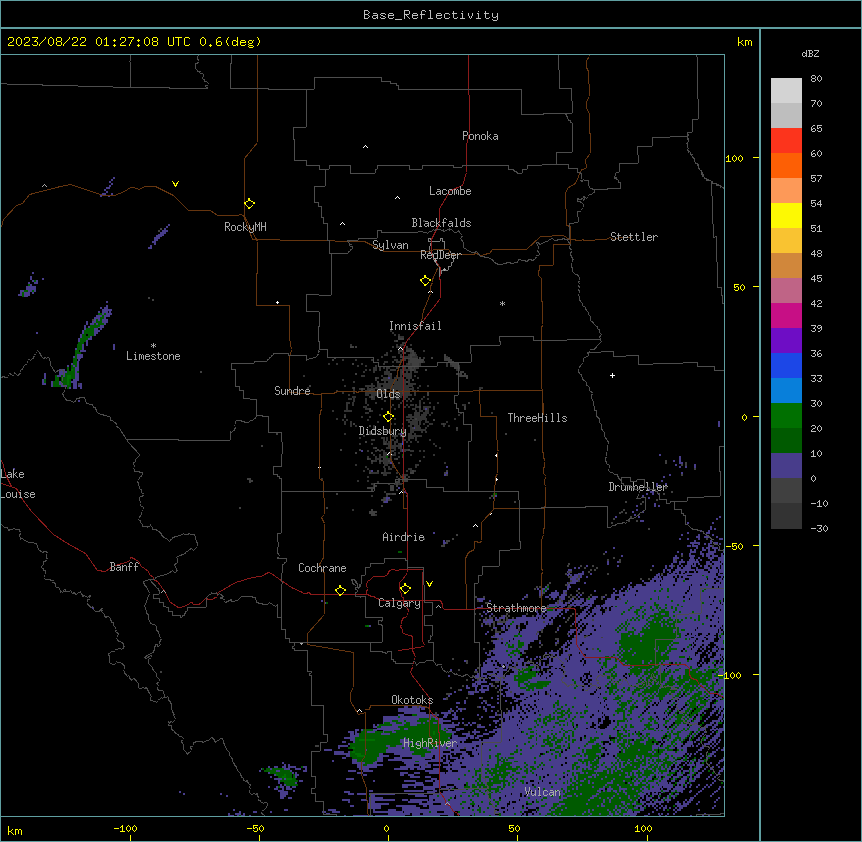Click the Lacombe town label

(450, 191)
